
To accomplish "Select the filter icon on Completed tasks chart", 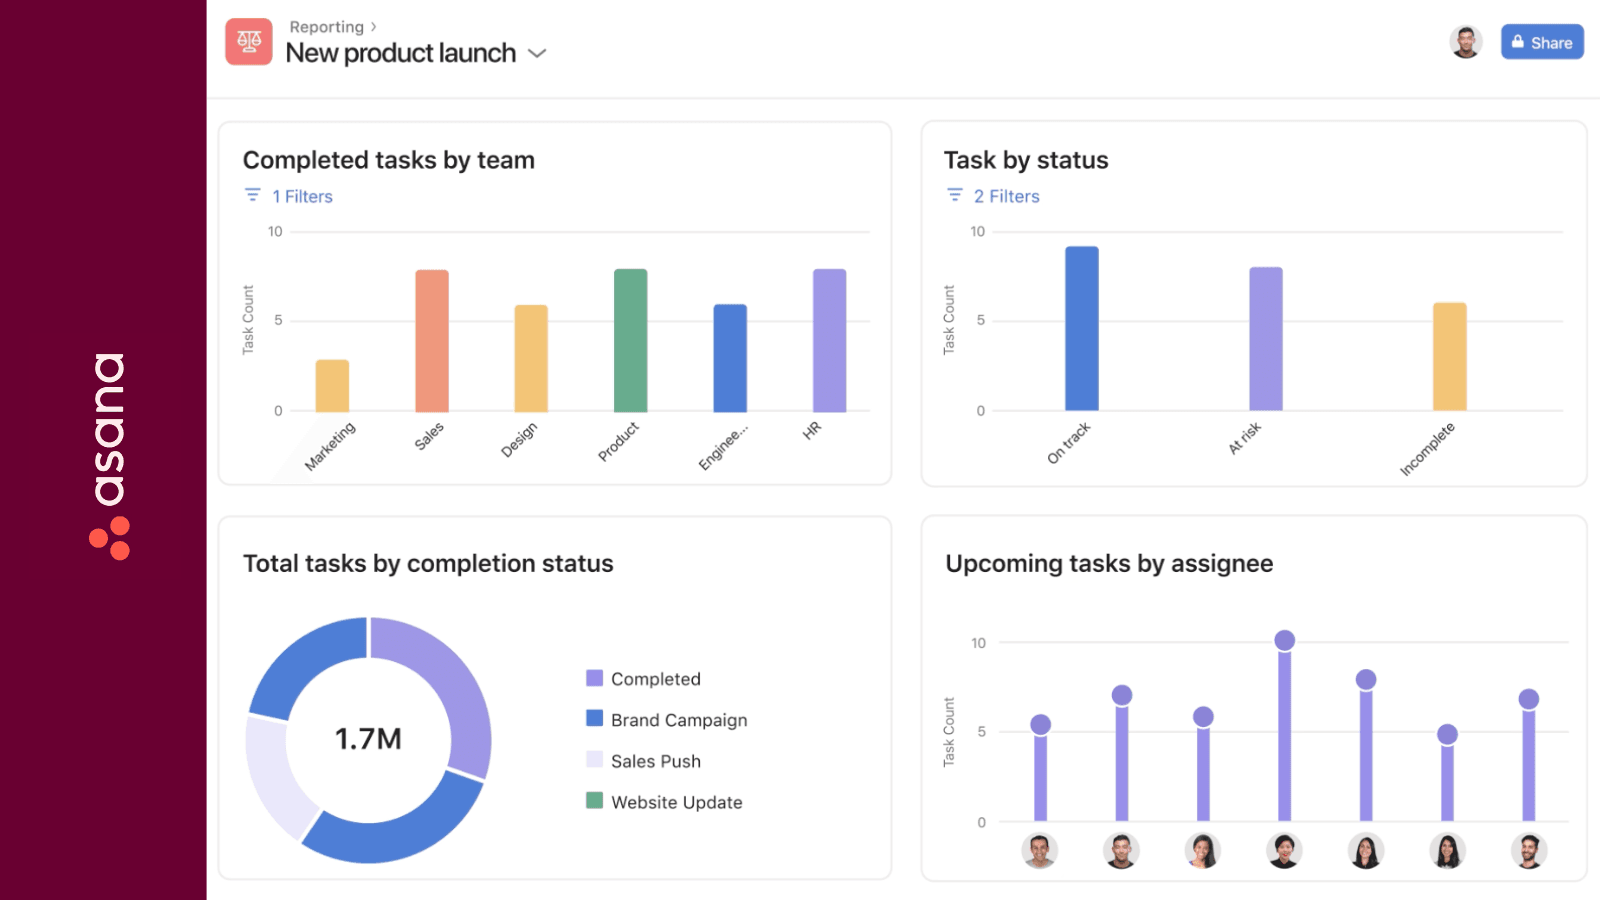I will [252, 194].
